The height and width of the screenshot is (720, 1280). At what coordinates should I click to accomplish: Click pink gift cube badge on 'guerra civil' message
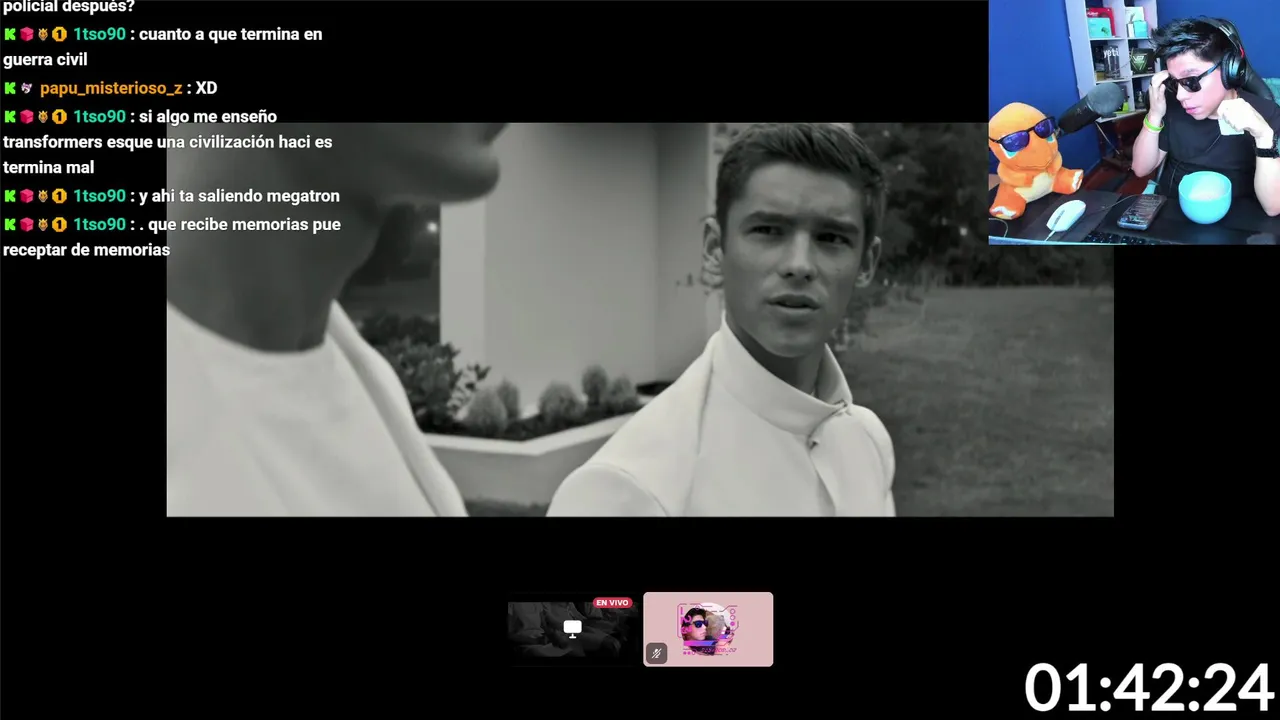tap(27, 34)
